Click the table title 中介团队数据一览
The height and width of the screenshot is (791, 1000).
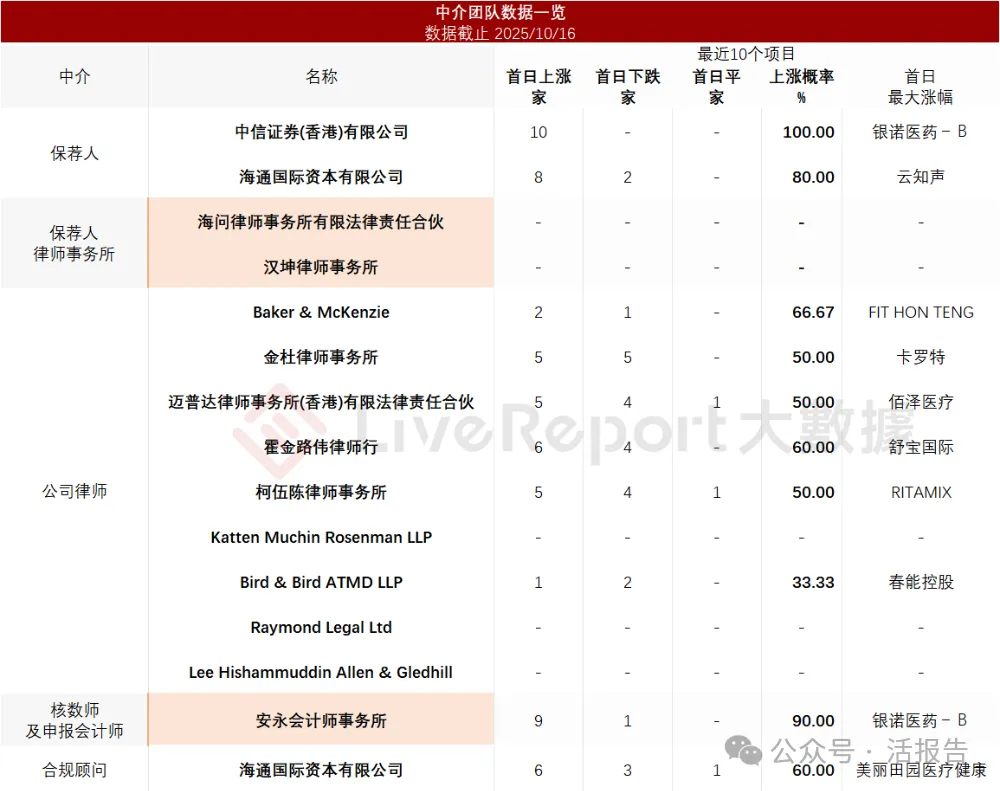(x=500, y=12)
